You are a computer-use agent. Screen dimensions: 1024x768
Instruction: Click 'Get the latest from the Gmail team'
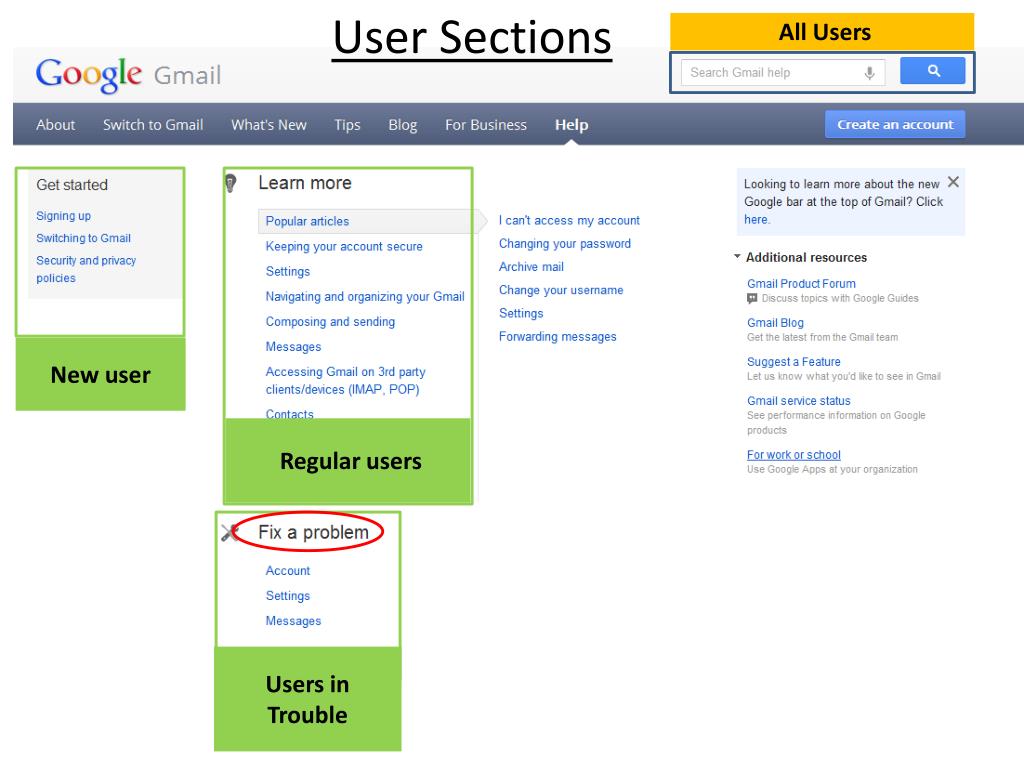(x=822, y=338)
